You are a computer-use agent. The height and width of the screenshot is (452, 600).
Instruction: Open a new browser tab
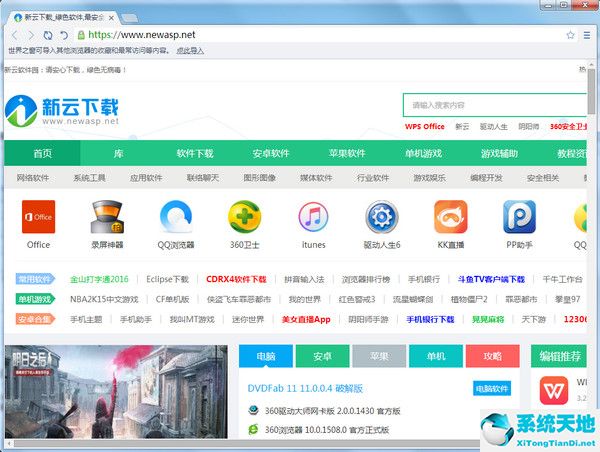pyautogui.click(x=130, y=18)
